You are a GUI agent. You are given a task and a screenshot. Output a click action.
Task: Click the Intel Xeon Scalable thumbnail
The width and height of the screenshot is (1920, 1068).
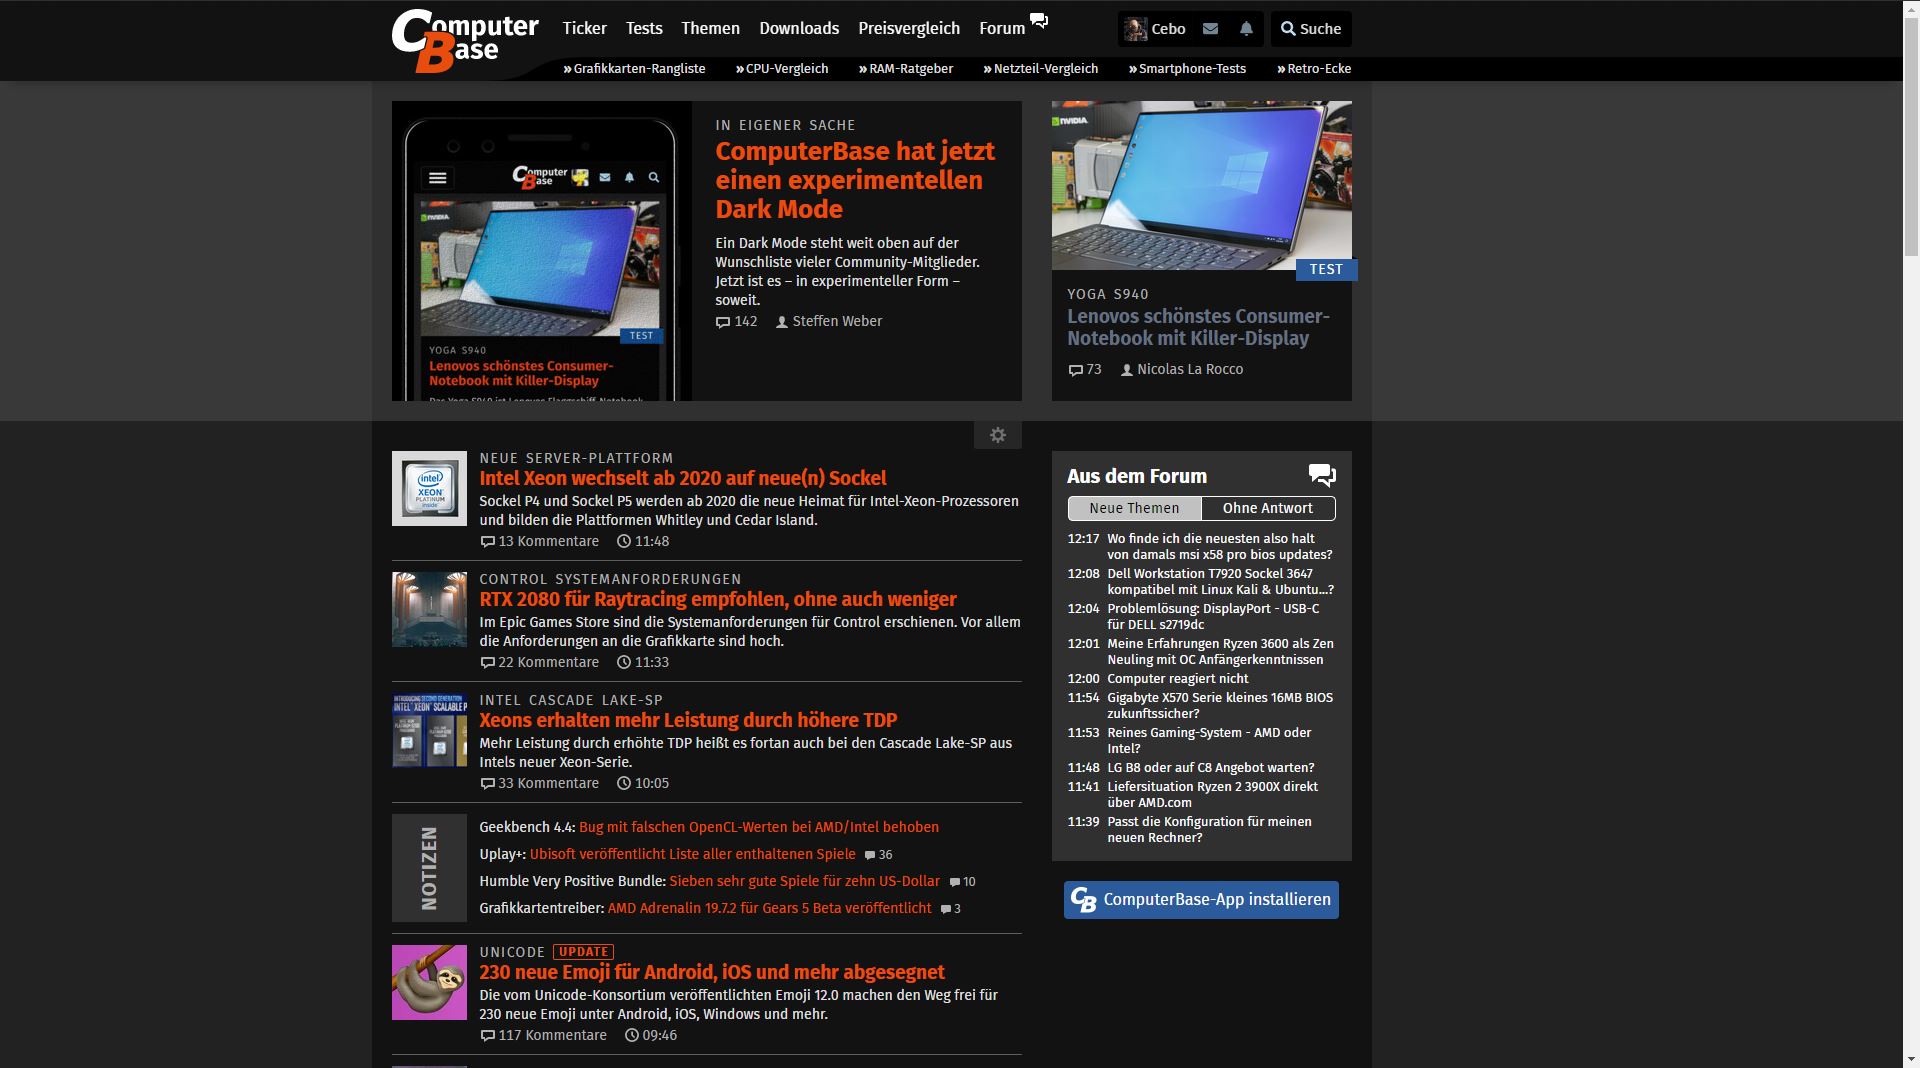pos(429,730)
